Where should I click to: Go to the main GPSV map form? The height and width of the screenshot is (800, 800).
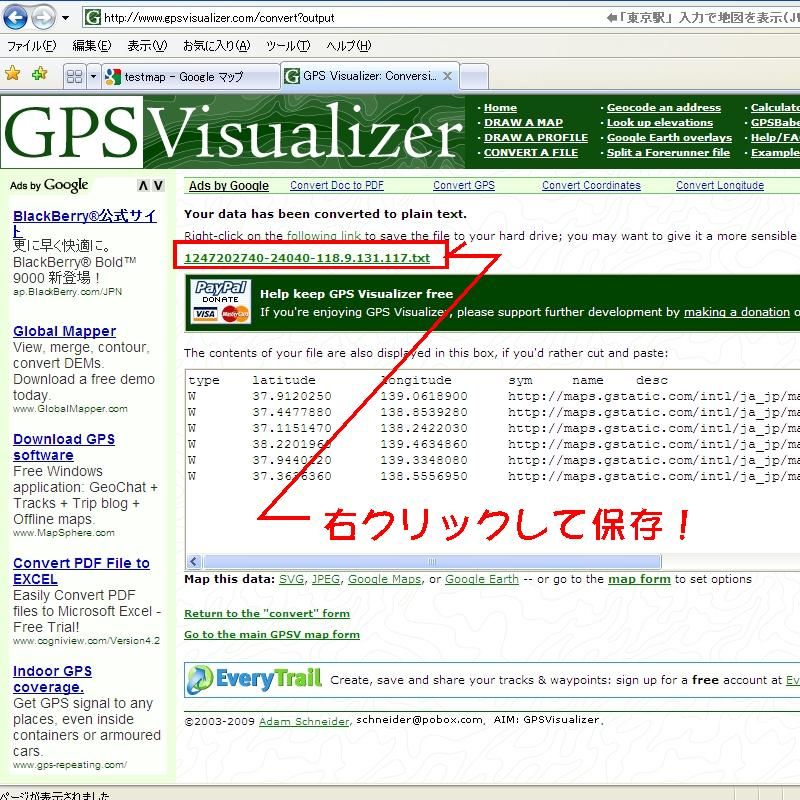pos(272,634)
